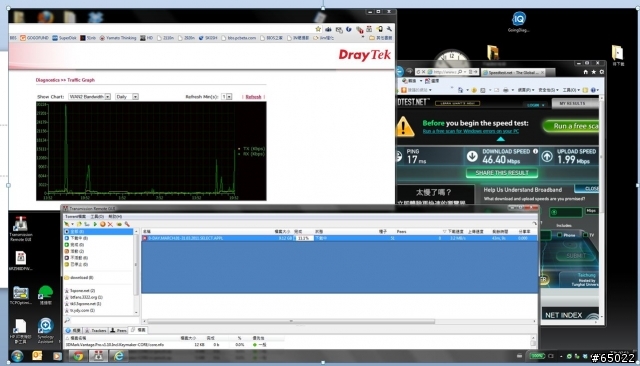Click the back button in Internet Explorer
Screen dimensions: 640x366
tap(400, 71)
